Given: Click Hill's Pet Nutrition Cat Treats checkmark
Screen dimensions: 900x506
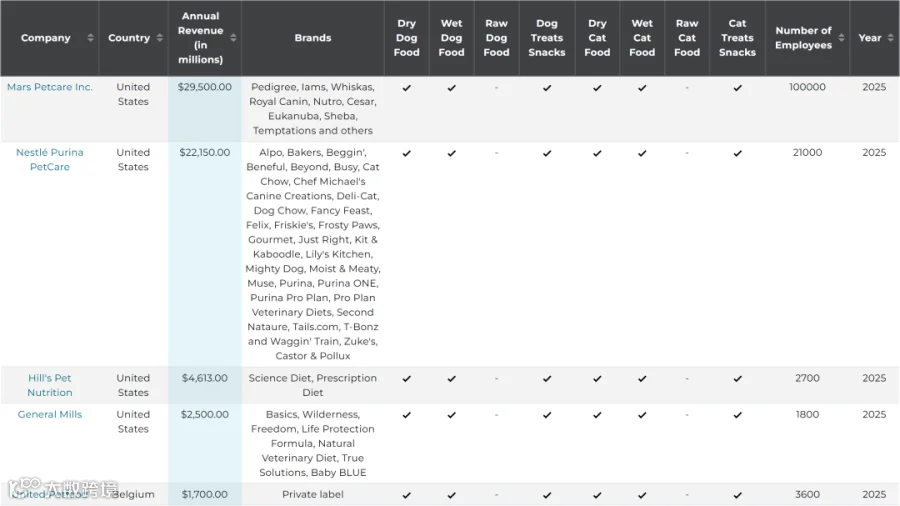Looking at the screenshot, I should 738,379.
